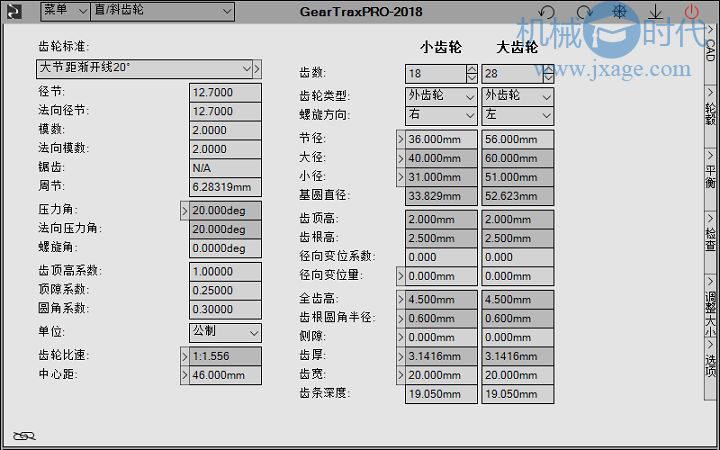Click the 大齿轮 齿数 field showing 28
720x450 pixels.
512,73
